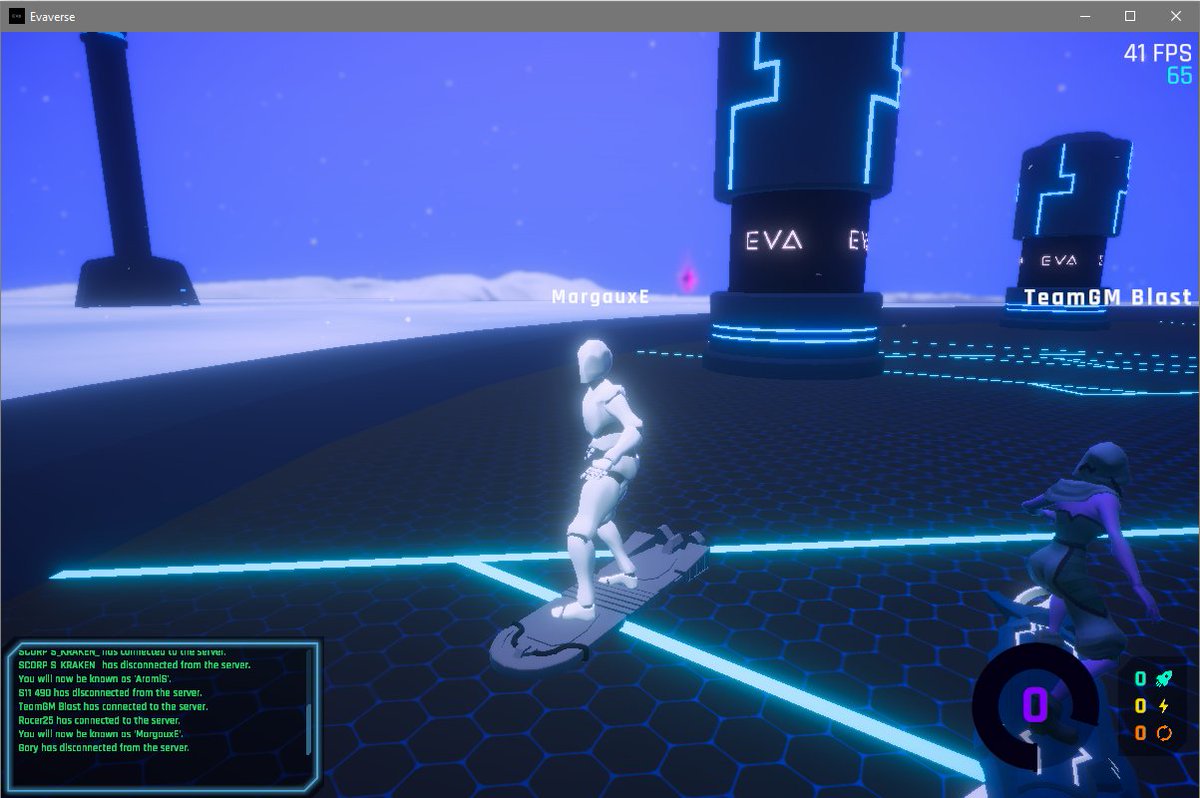Click the MargauxE player name tag
Viewport: 1200px width, 798px height.
[601, 296]
